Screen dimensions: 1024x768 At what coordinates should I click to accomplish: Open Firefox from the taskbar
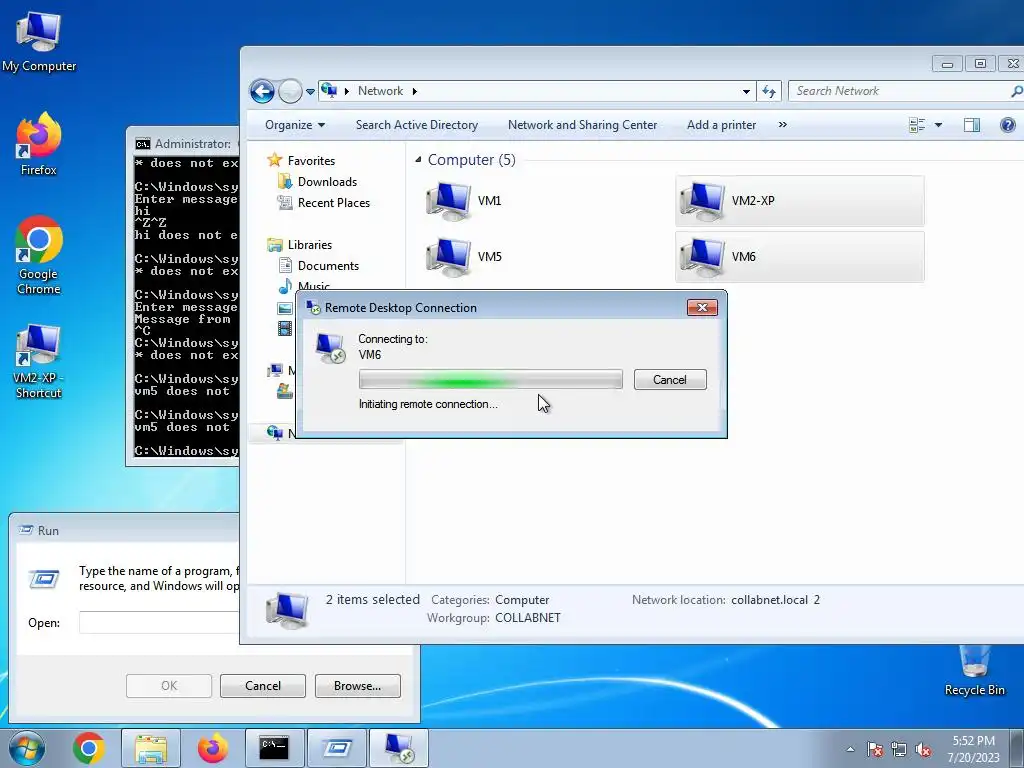213,748
